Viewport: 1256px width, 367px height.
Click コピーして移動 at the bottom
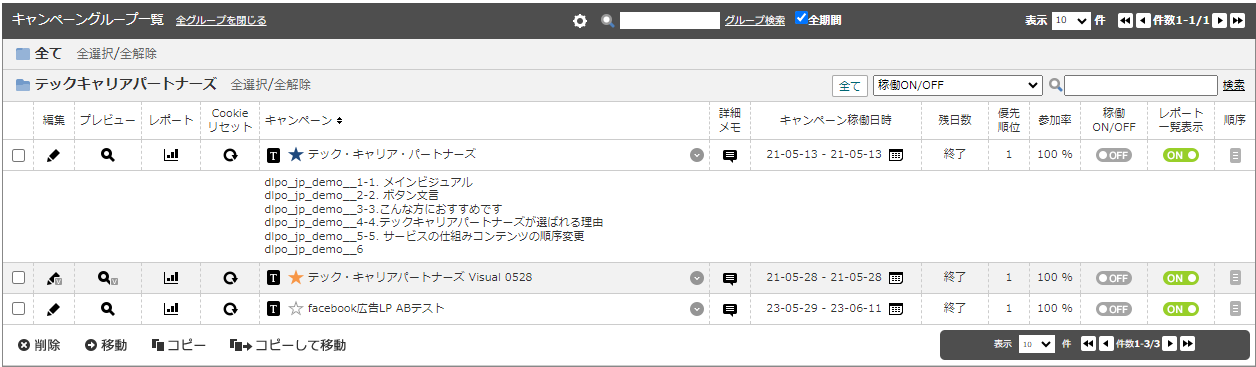click(288, 345)
